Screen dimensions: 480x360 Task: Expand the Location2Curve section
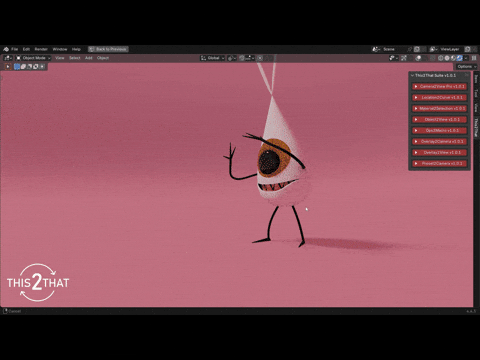click(x=439, y=97)
